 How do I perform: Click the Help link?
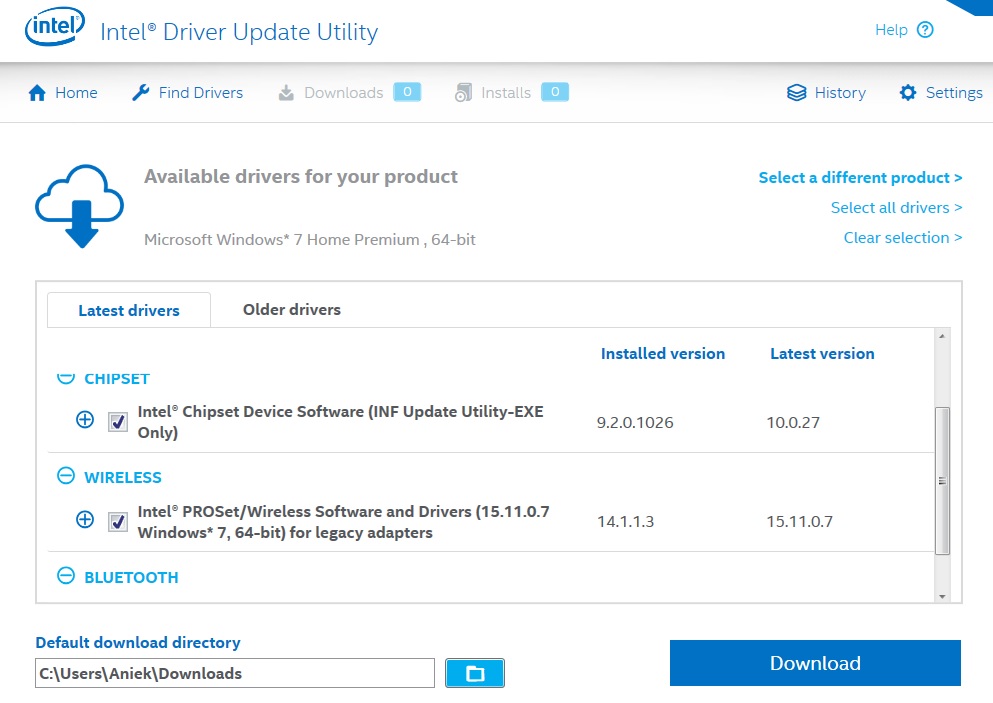point(891,30)
